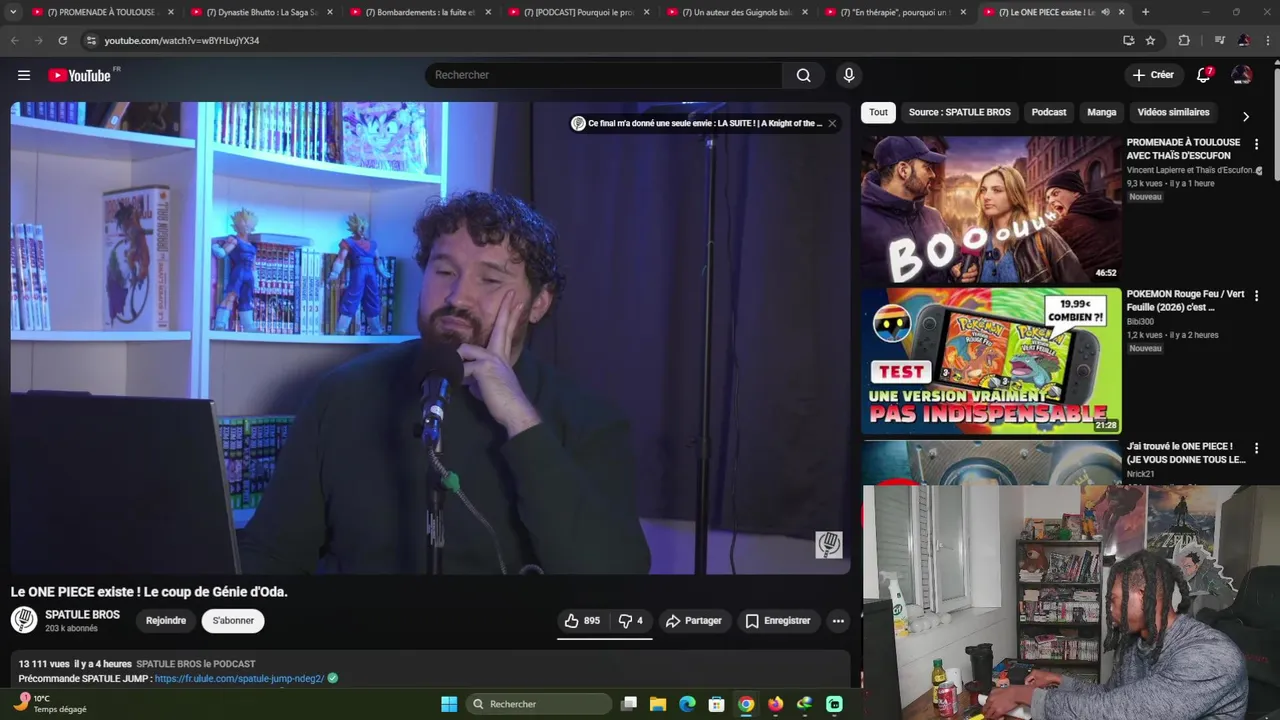Show more filter chips with the right chevron
The image size is (1280, 720).
[x=1246, y=117]
